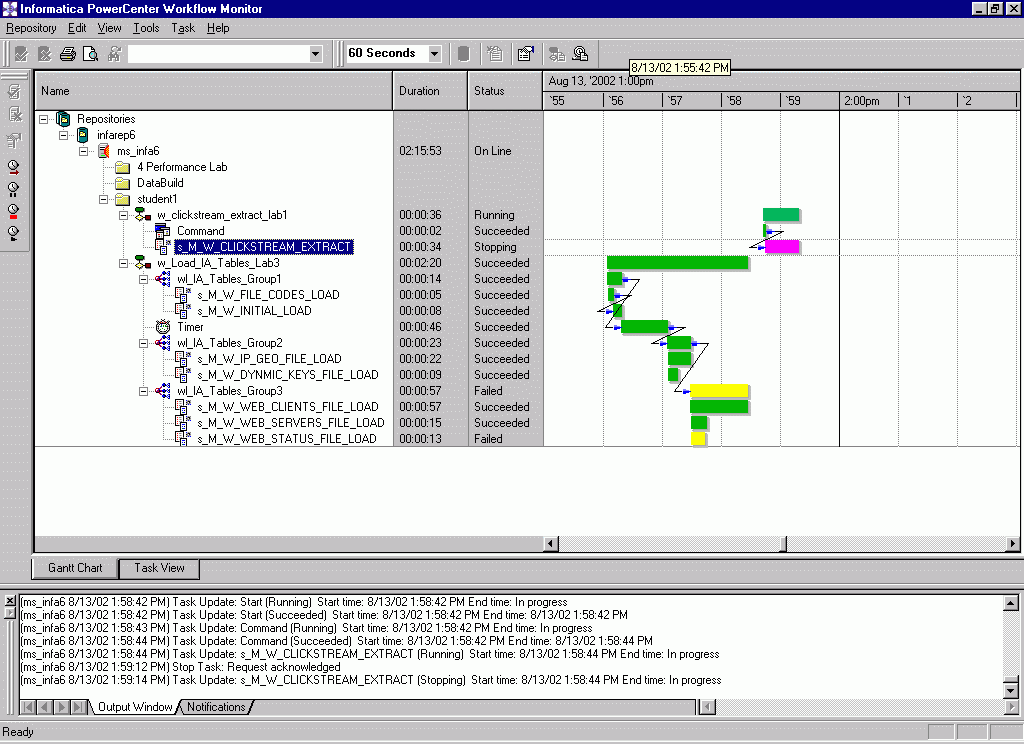Close the output window pane with X
This screenshot has height=744, width=1024.
(10, 601)
